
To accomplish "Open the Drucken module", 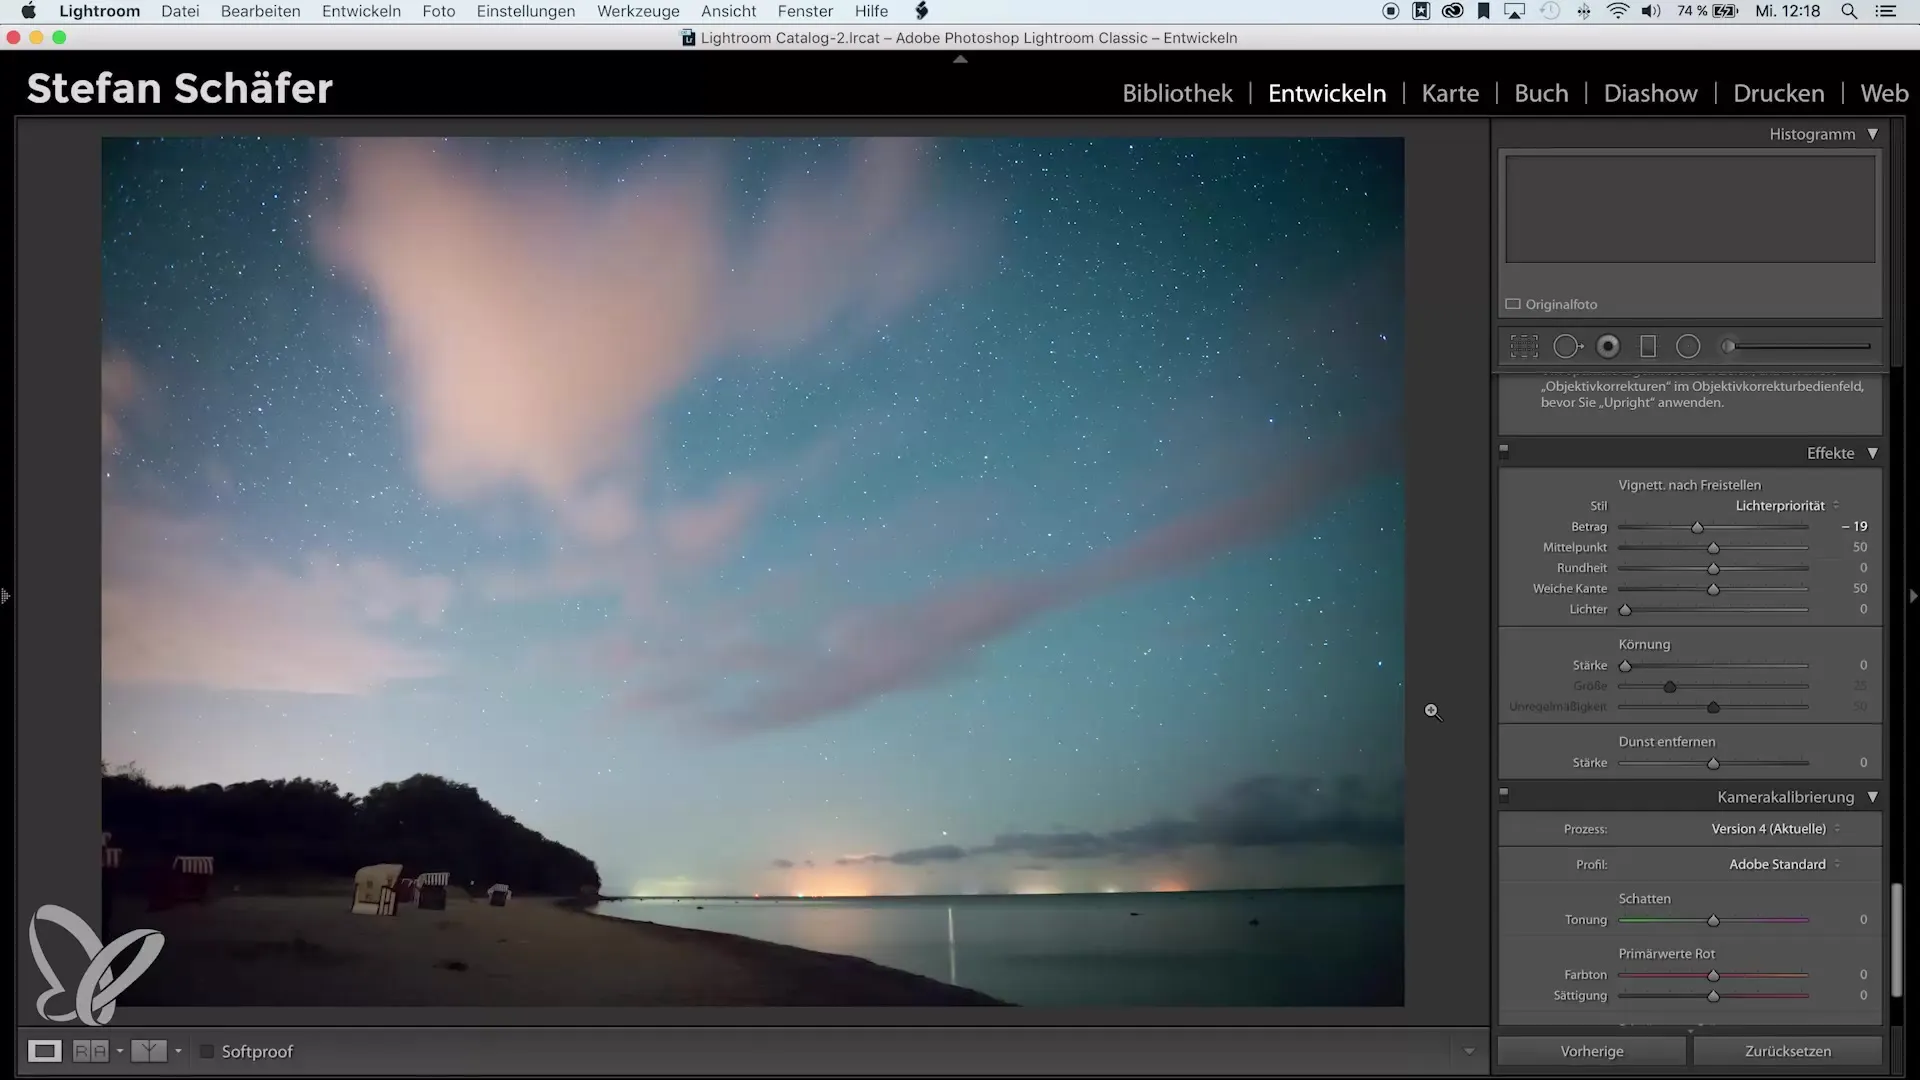I will 1778,93.
